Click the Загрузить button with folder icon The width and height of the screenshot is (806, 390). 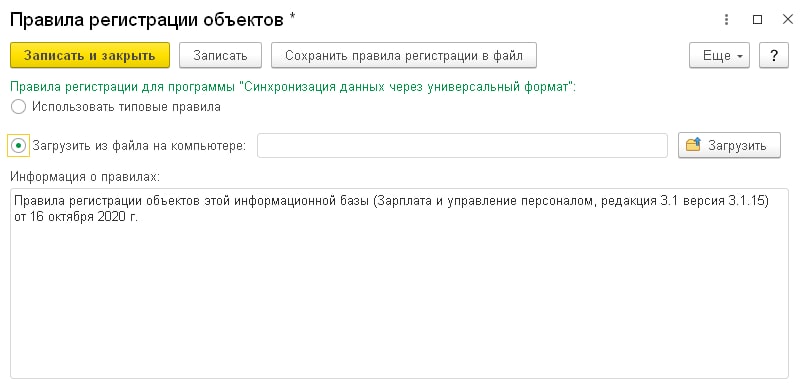(729, 145)
